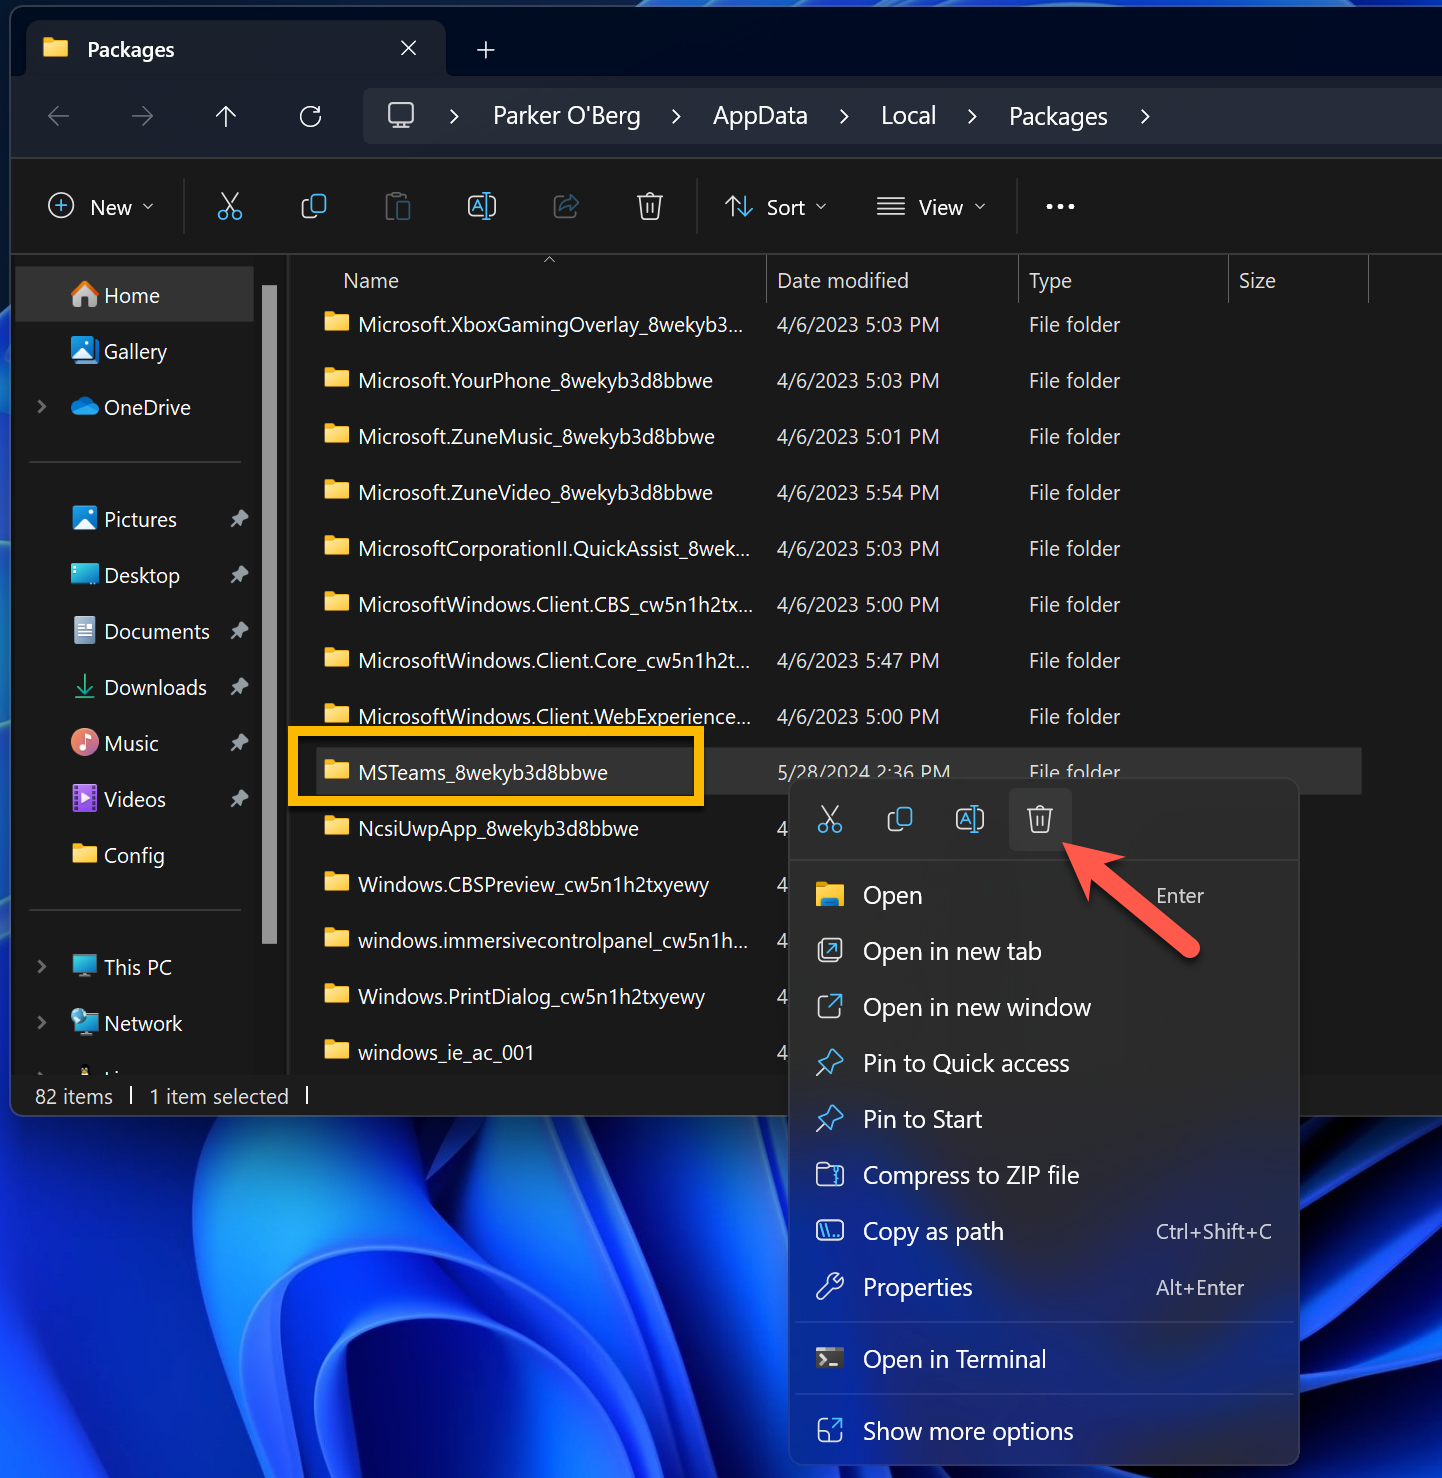Click the Share icon in the toolbar
This screenshot has height=1478, width=1442.
coord(566,207)
